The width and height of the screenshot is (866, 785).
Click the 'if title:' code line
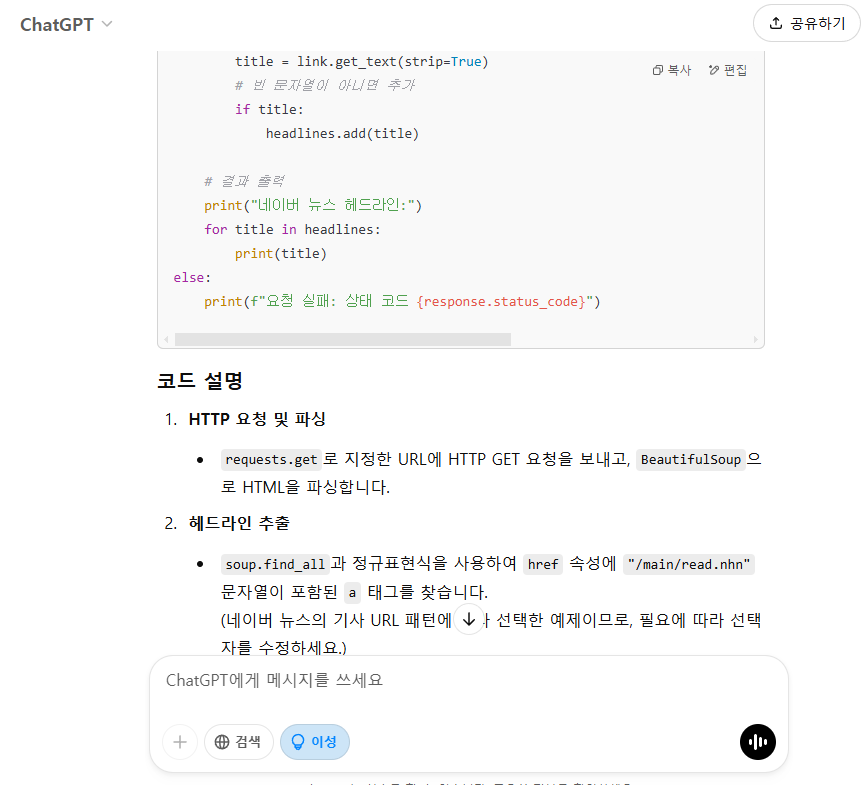[269, 109]
